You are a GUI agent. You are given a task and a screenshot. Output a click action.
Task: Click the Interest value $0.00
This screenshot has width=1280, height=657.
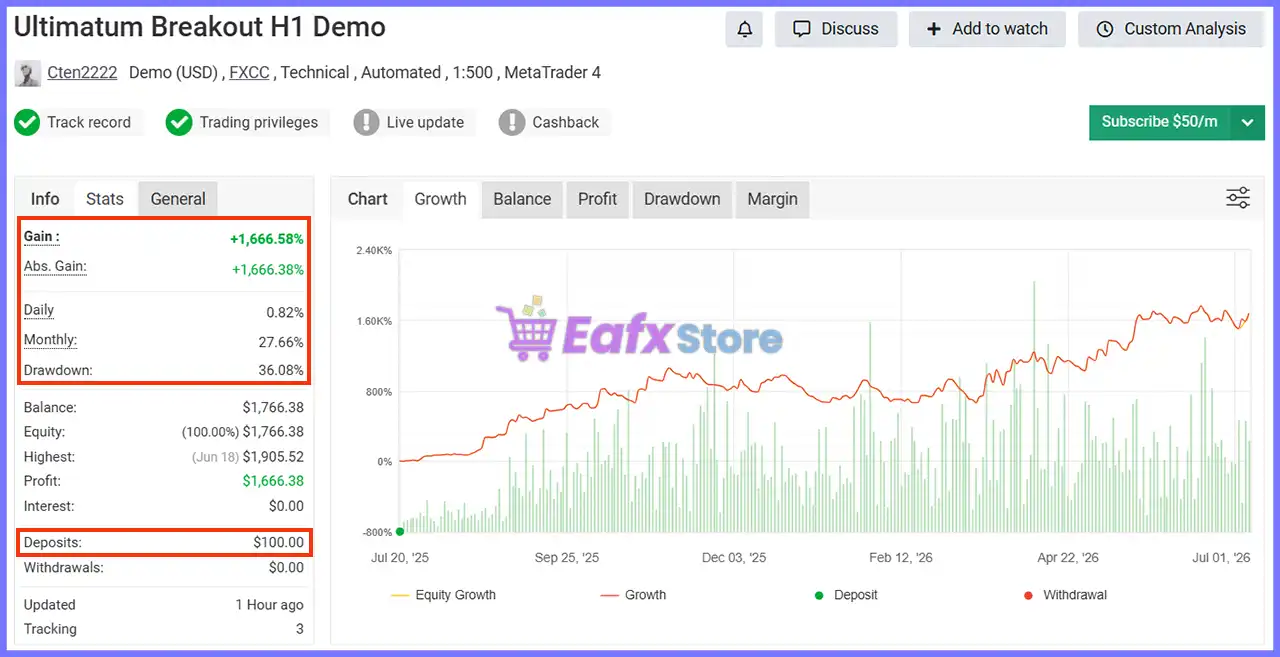point(286,506)
